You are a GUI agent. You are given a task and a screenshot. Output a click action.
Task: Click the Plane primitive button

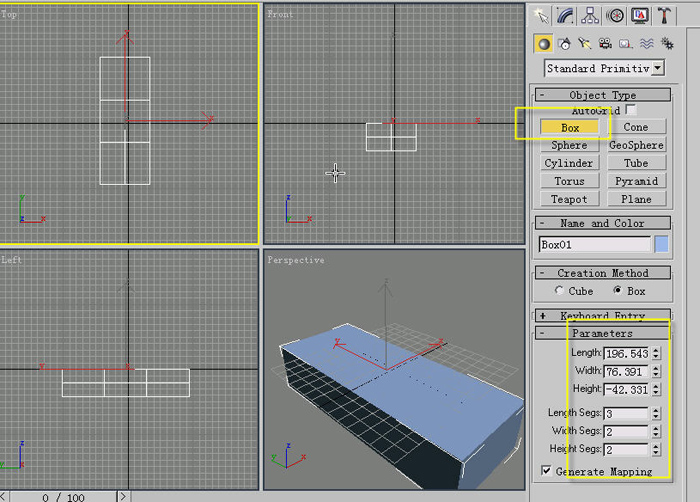click(x=636, y=199)
